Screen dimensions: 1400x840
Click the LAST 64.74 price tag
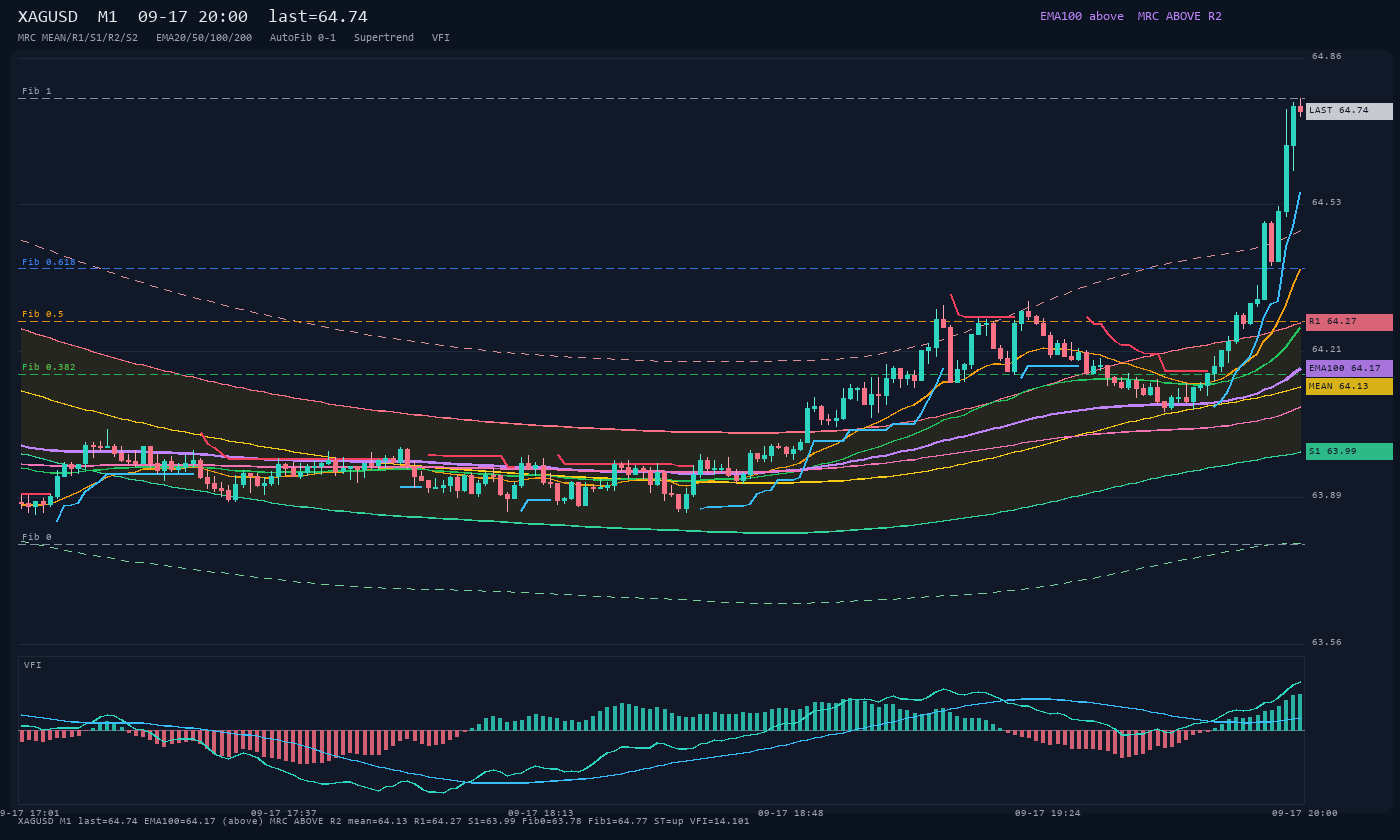(1349, 111)
